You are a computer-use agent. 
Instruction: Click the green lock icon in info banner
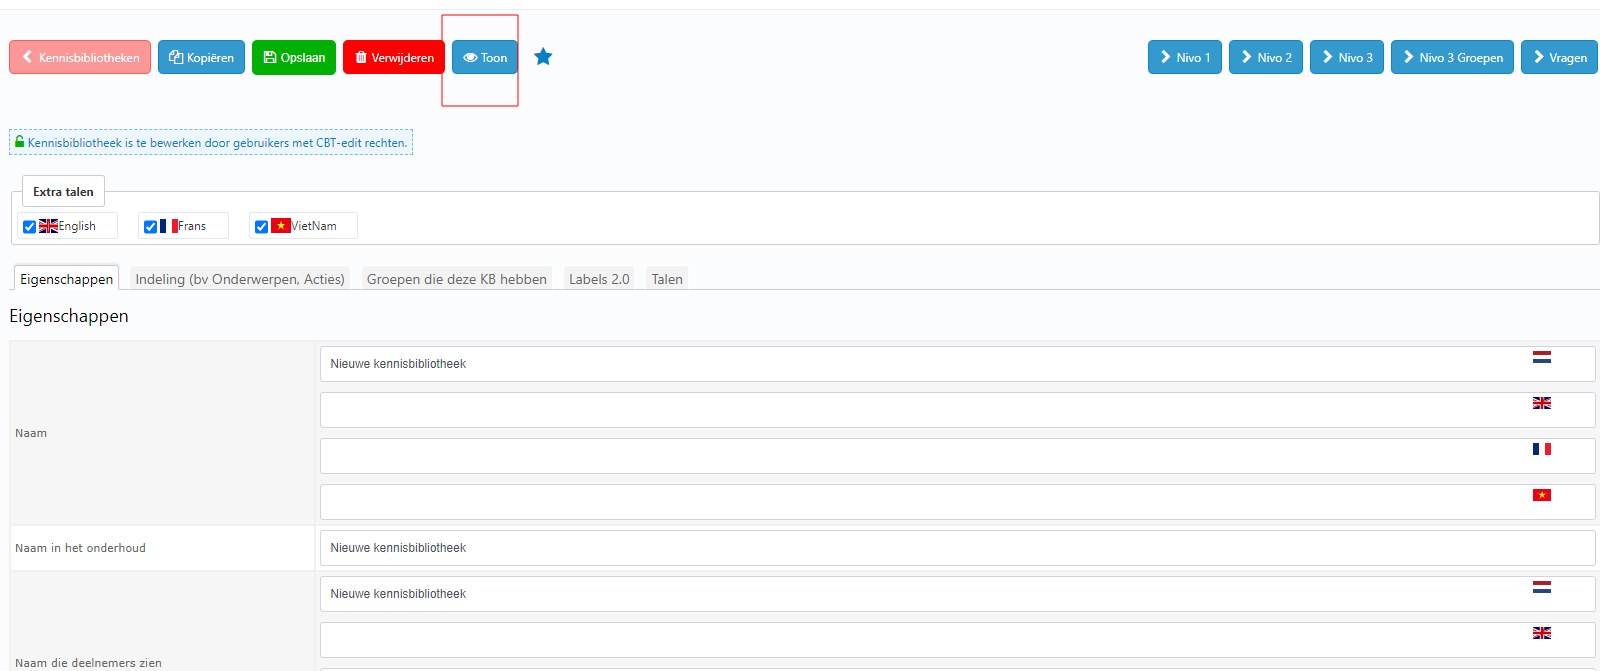click(20, 142)
